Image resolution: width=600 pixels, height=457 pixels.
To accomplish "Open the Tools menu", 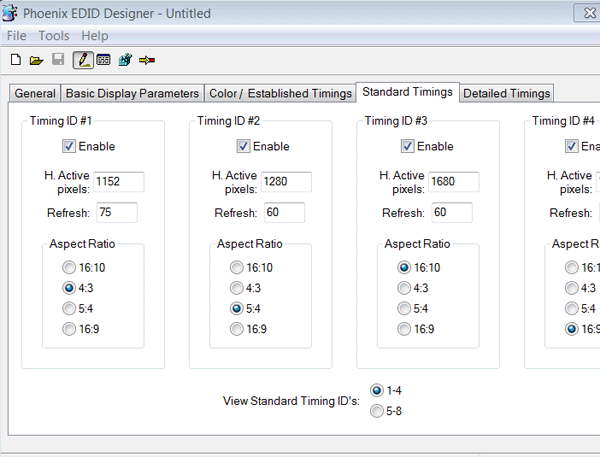I will tap(54, 36).
